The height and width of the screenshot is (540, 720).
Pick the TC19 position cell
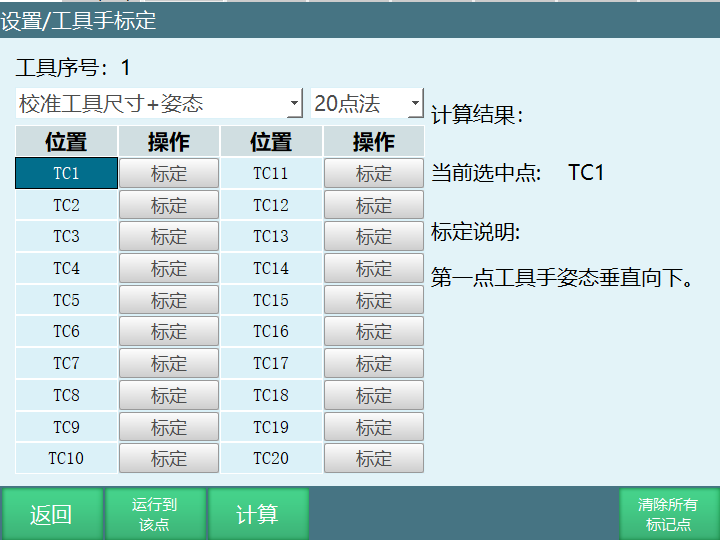coord(271,427)
